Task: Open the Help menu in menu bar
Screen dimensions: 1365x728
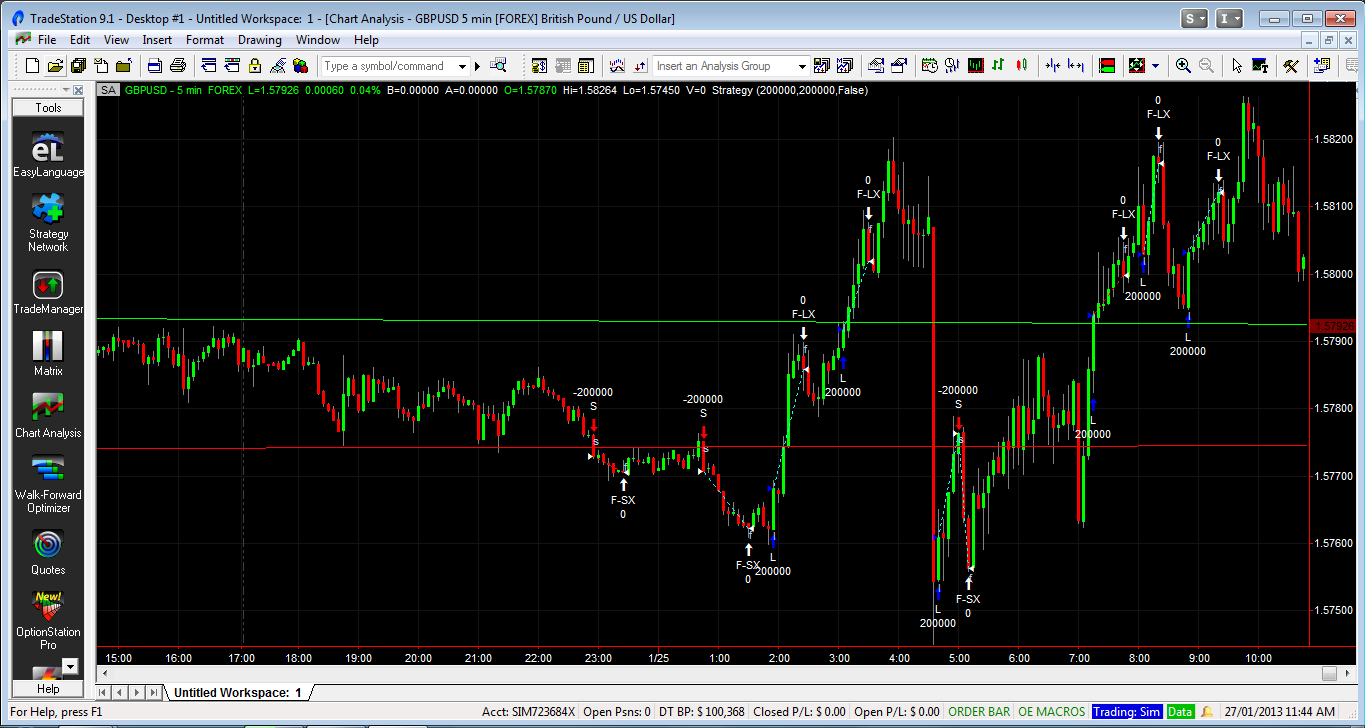Action: 366,40
